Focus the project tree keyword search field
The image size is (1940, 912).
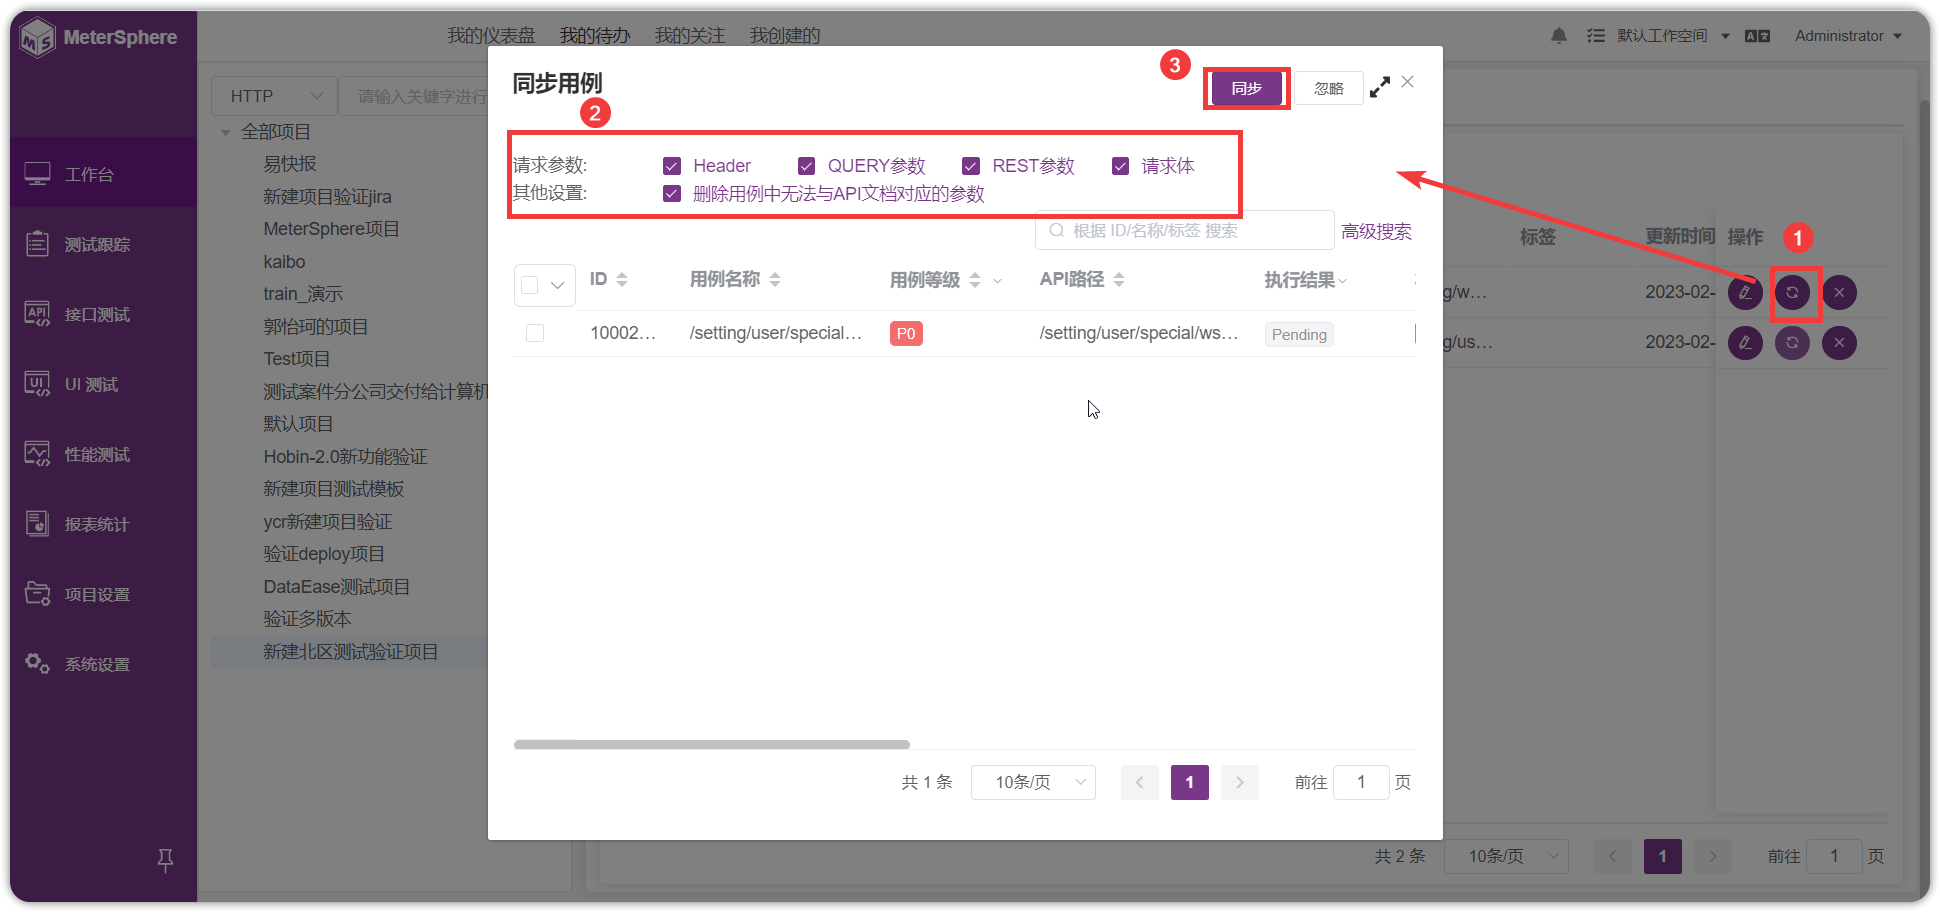pos(414,96)
